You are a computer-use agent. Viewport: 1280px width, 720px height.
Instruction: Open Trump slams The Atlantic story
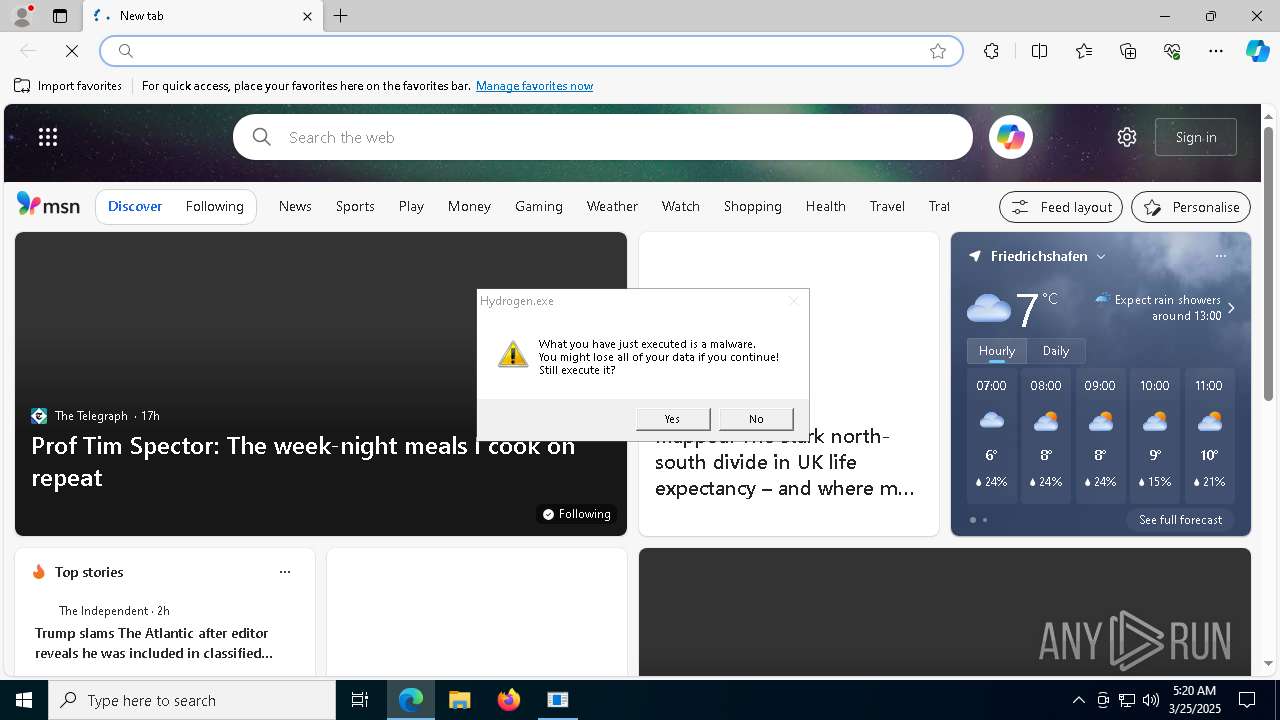153,643
